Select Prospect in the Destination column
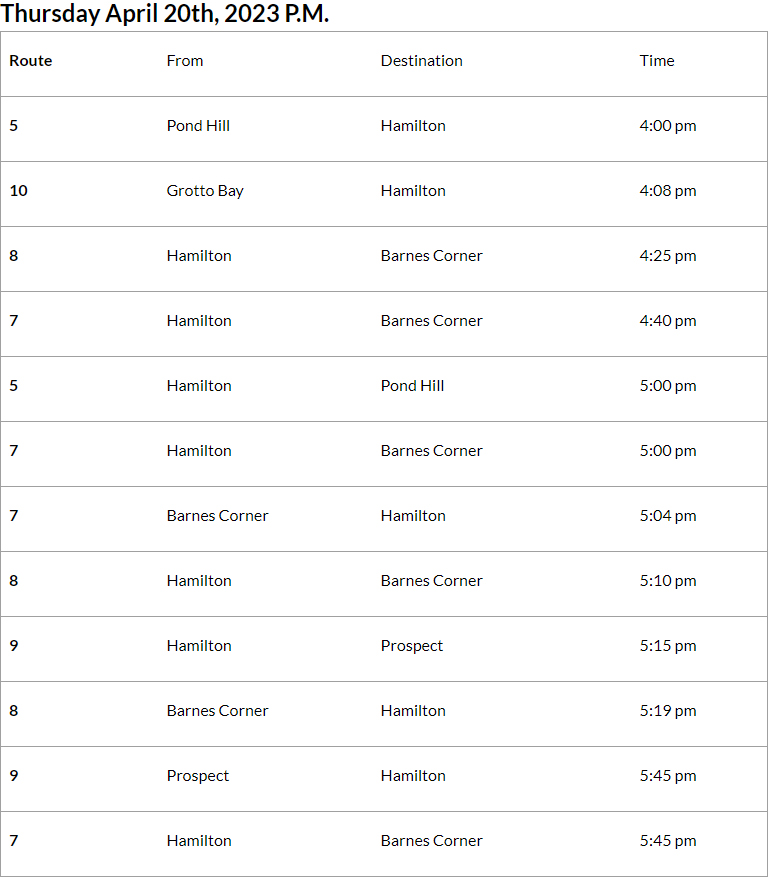The height and width of the screenshot is (877, 768). click(411, 646)
